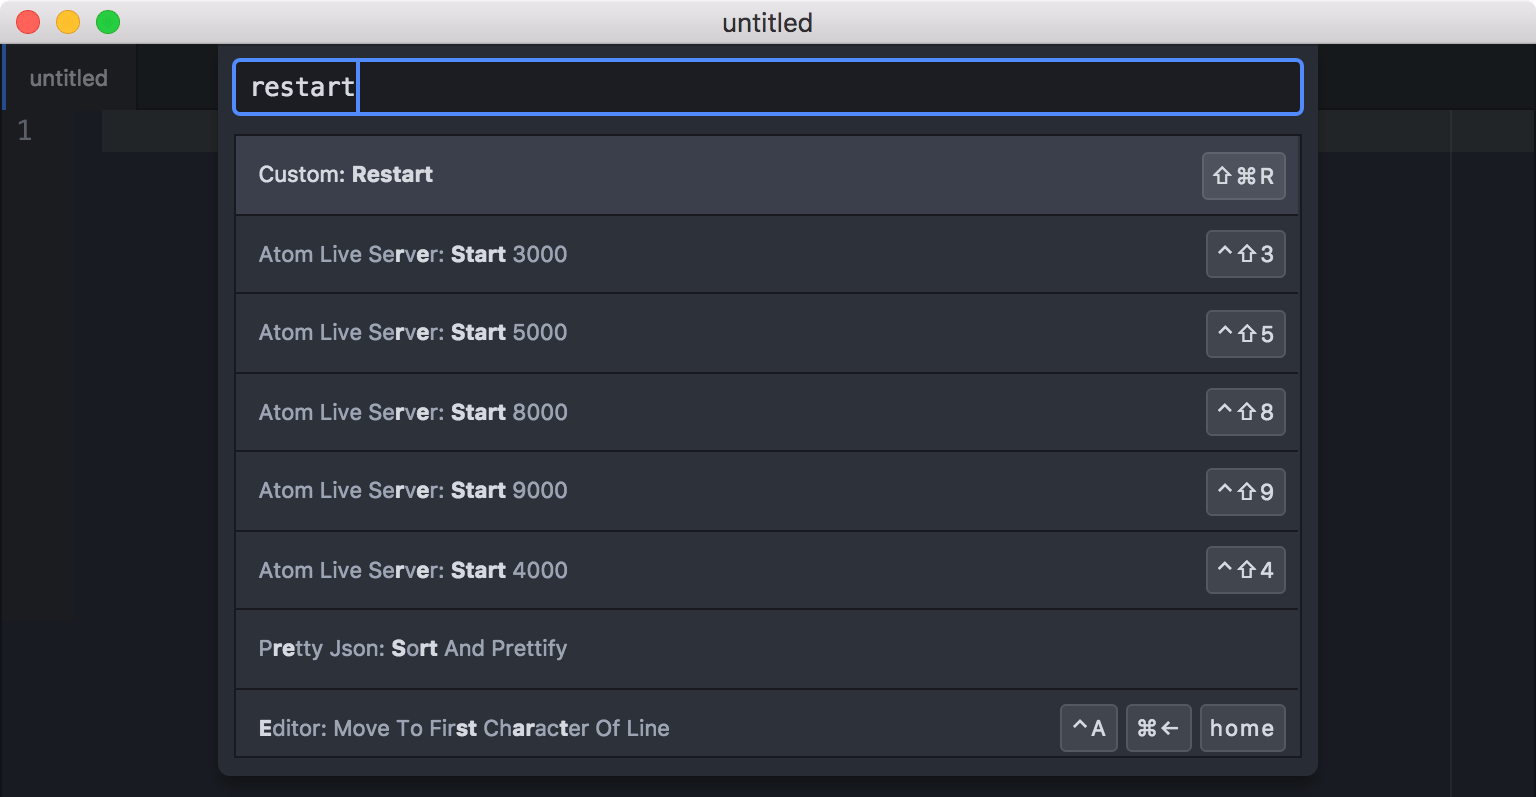
Task: Click line number 1 in the gutter
Action: [25, 130]
